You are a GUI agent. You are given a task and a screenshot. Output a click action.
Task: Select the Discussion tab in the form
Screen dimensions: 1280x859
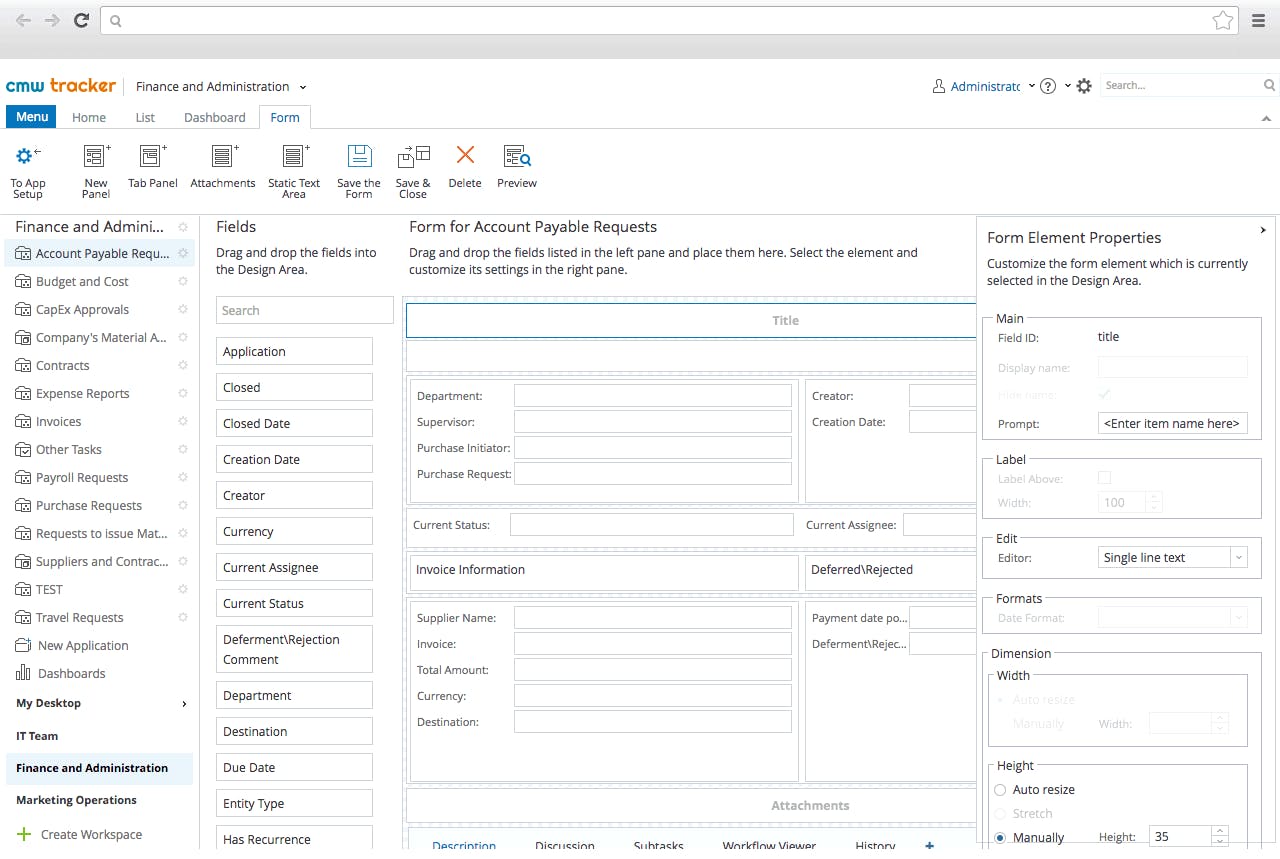[x=565, y=846]
